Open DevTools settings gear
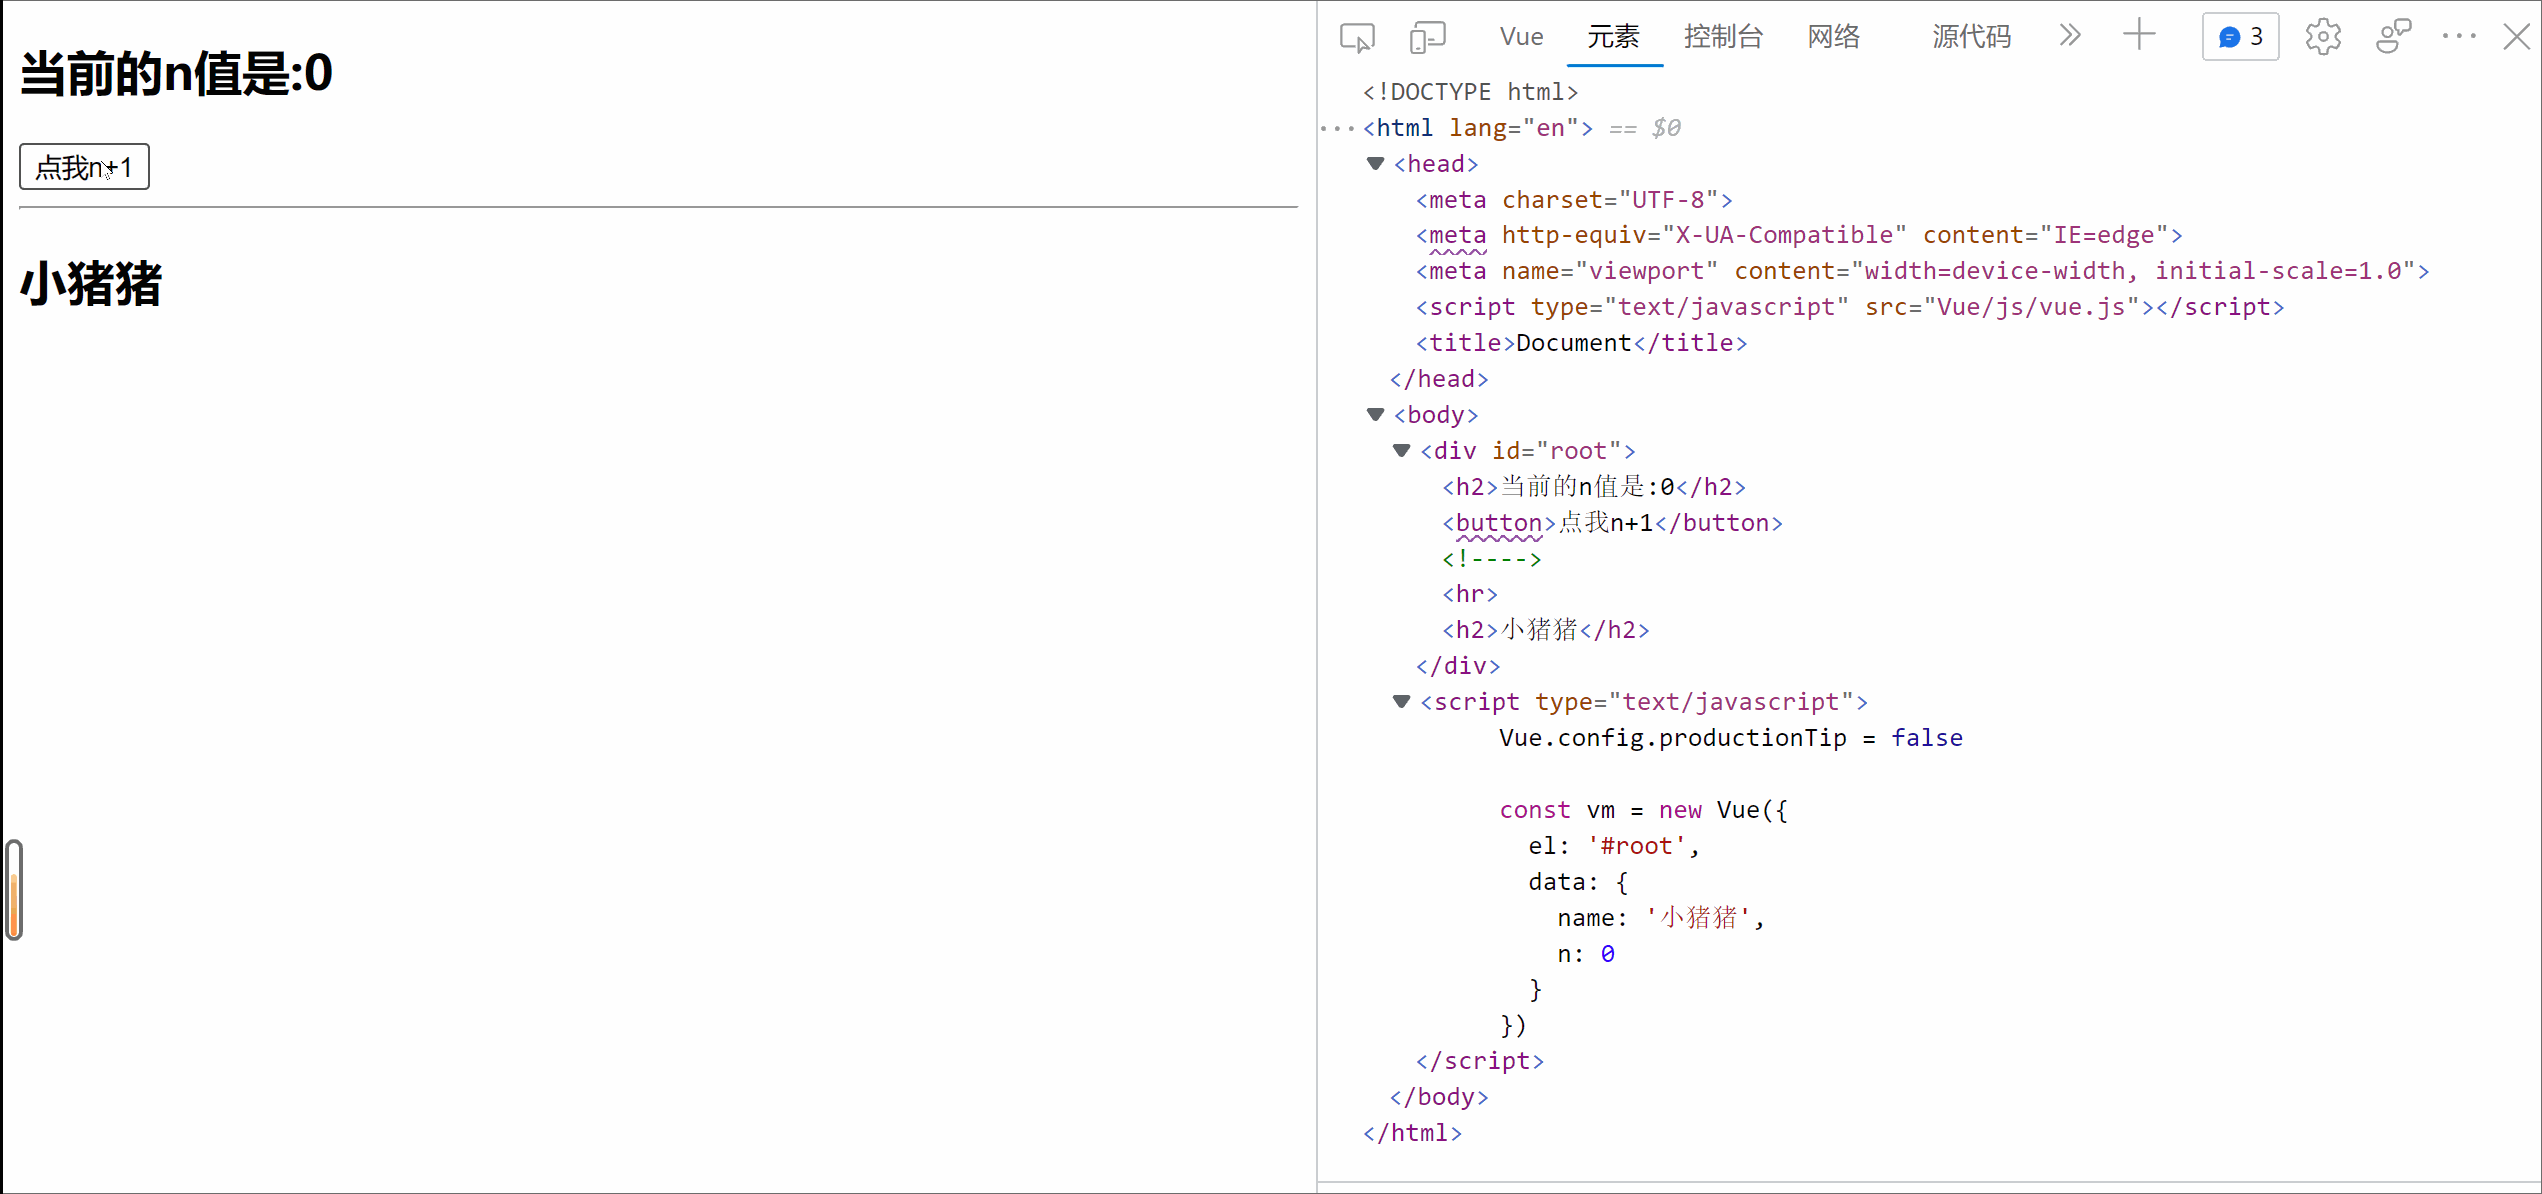Viewport: 2542px width, 1194px height. pyautogui.click(x=2323, y=37)
